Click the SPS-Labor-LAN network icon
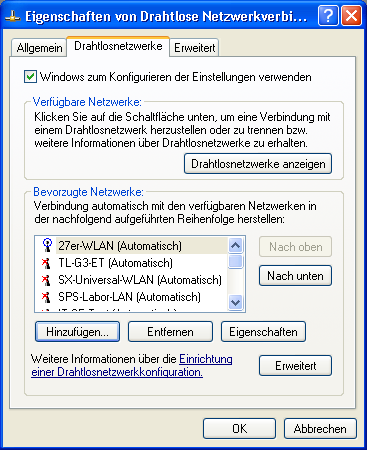 [46, 297]
